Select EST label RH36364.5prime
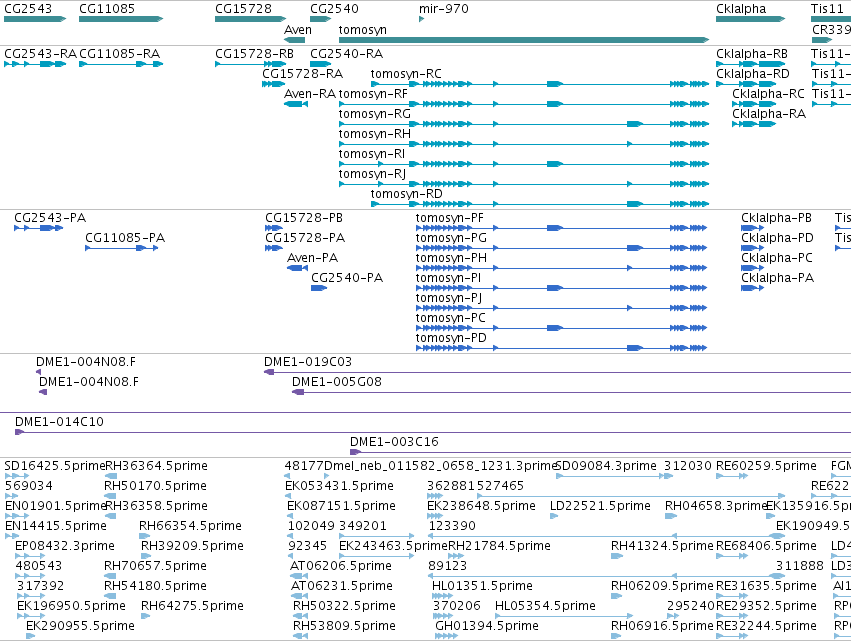Image resolution: width=851 pixels, height=641 pixels. pyautogui.click(x=156, y=466)
